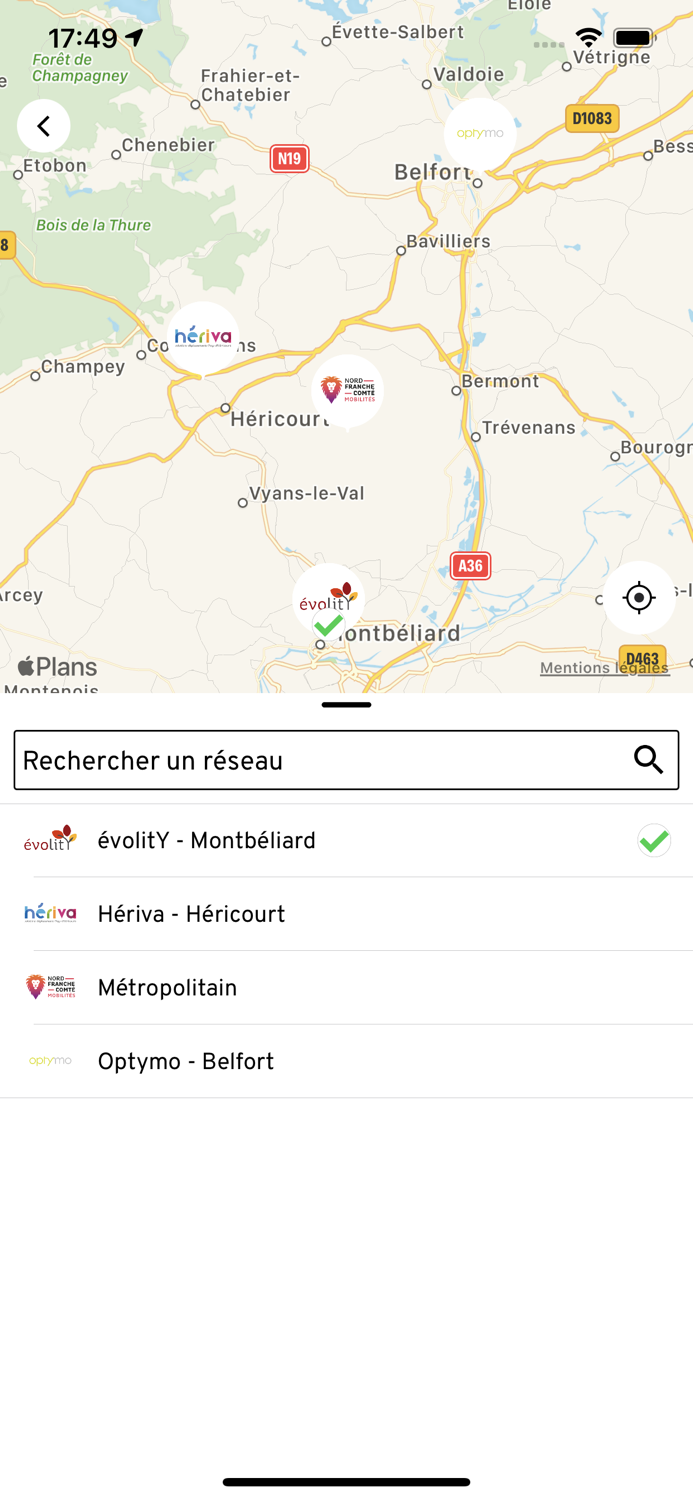Select the hériva map marker near Héricourt
Image resolution: width=693 pixels, height=1500 pixels.
coord(204,333)
